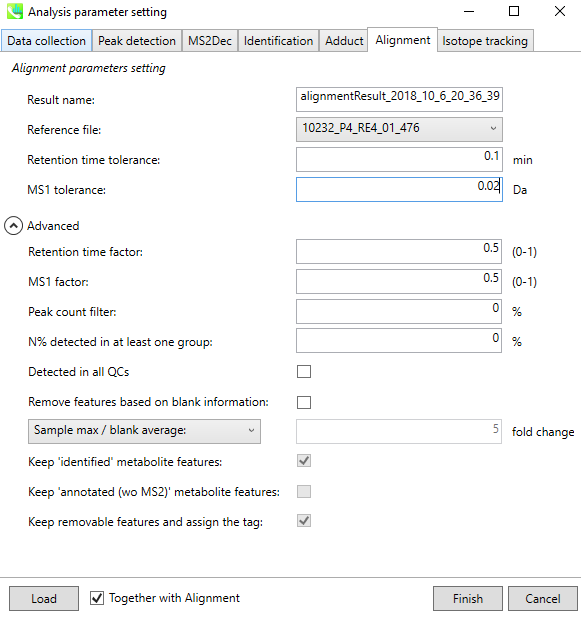Click the Finish button

point(468,599)
